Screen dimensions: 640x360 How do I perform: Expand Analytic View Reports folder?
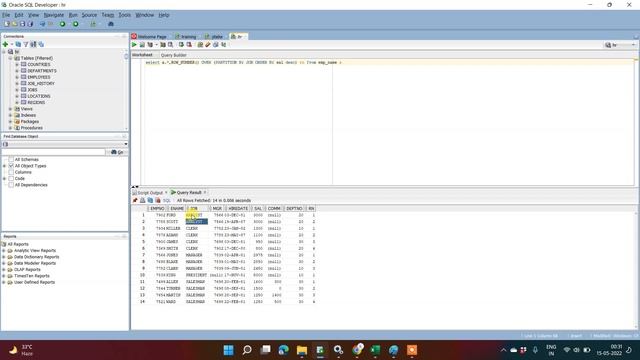4,251
